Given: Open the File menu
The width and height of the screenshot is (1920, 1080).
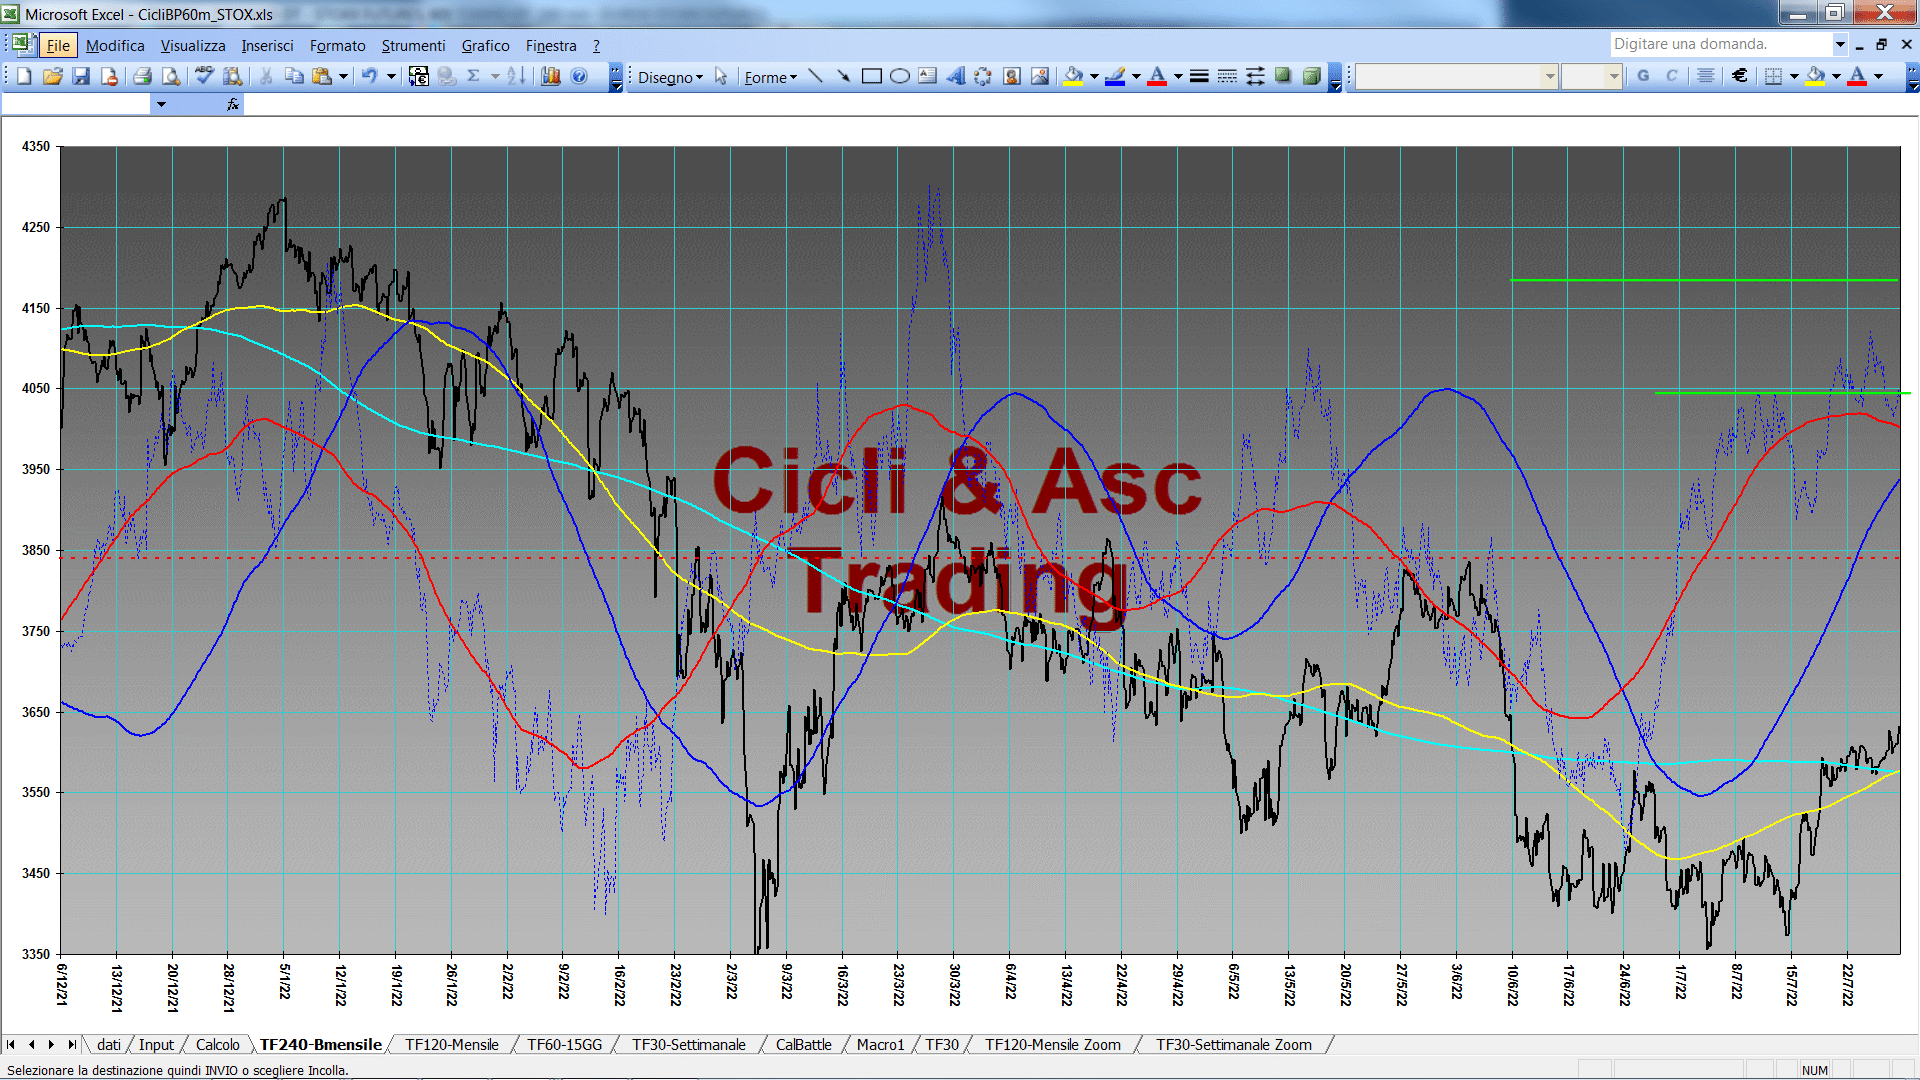Looking at the screenshot, I should (58, 46).
